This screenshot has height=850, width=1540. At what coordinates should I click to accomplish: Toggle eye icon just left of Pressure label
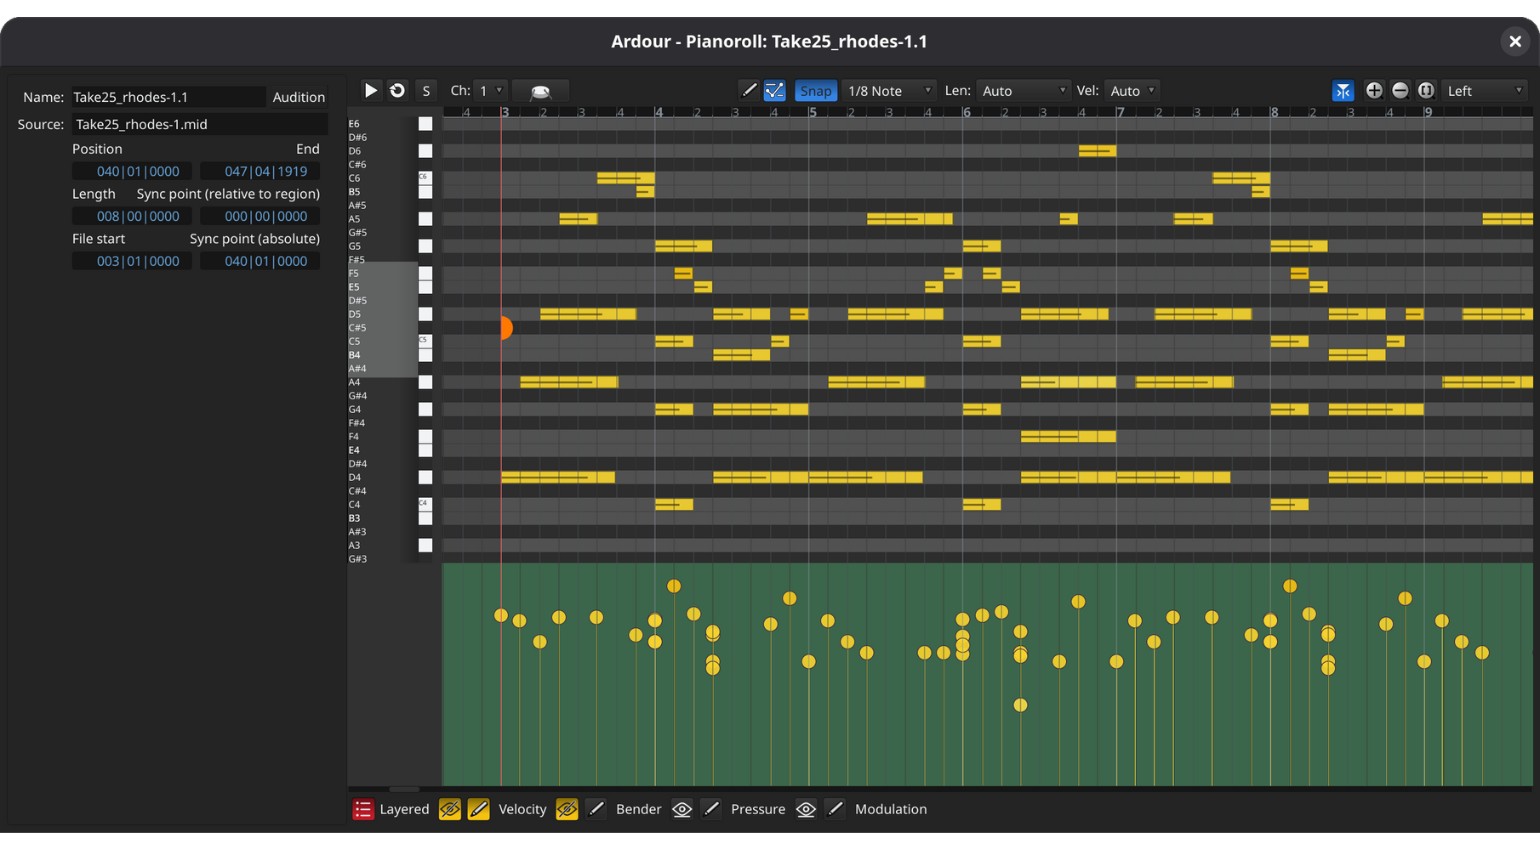point(682,810)
